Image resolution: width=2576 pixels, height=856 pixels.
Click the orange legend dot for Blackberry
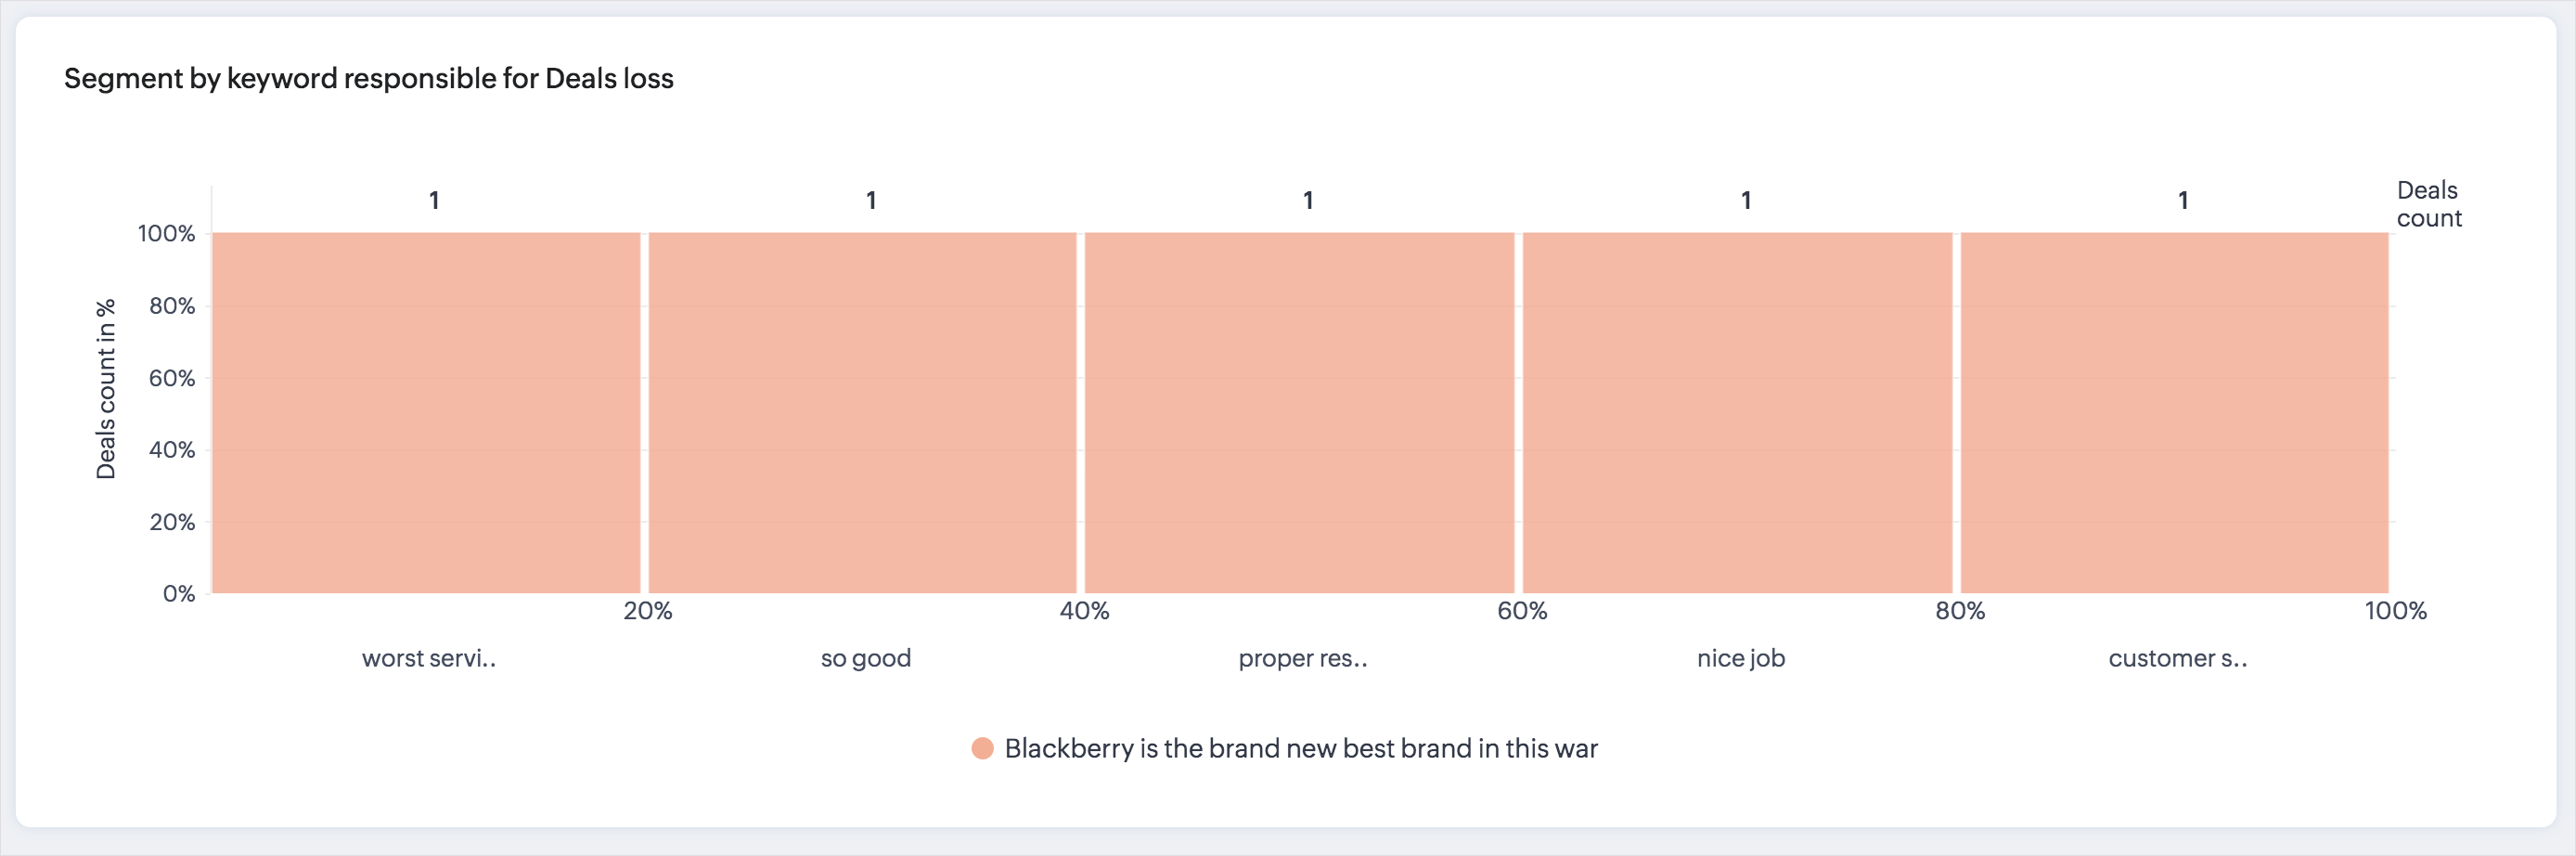[x=982, y=748]
